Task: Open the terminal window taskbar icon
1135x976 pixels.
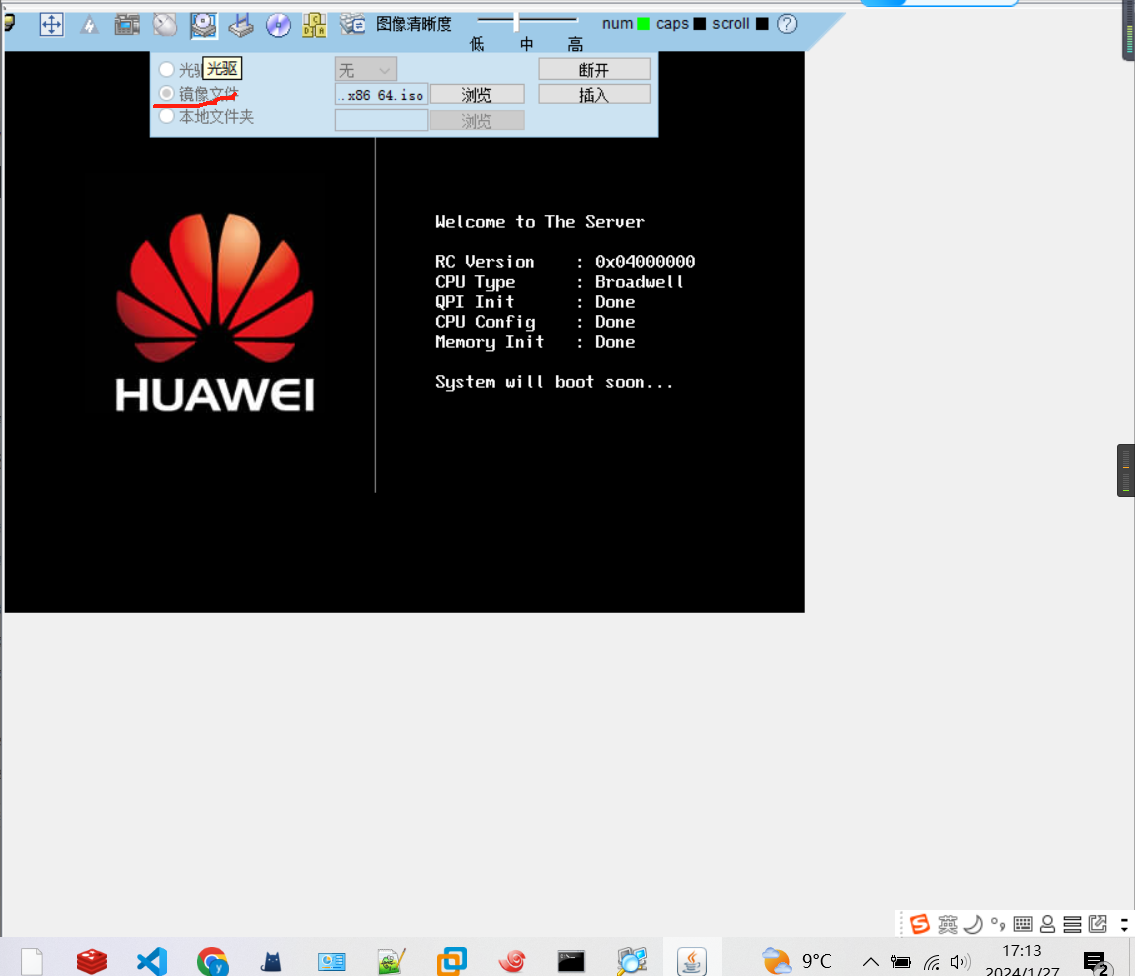Action: coord(571,962)
